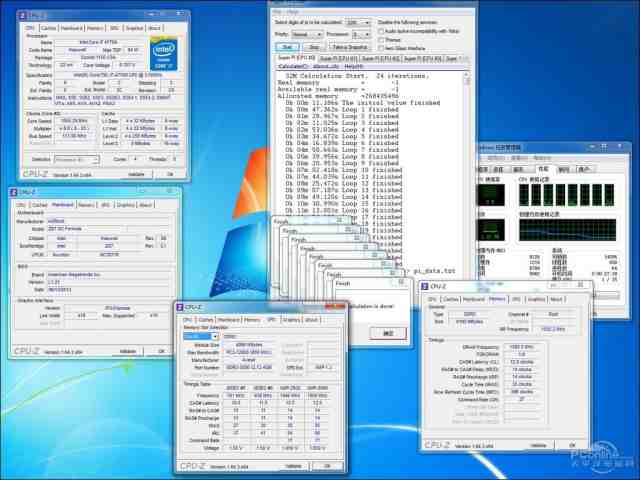Click CPU-Z title icon in Memory window
The image size is (640, 480).
coord(424,287)
